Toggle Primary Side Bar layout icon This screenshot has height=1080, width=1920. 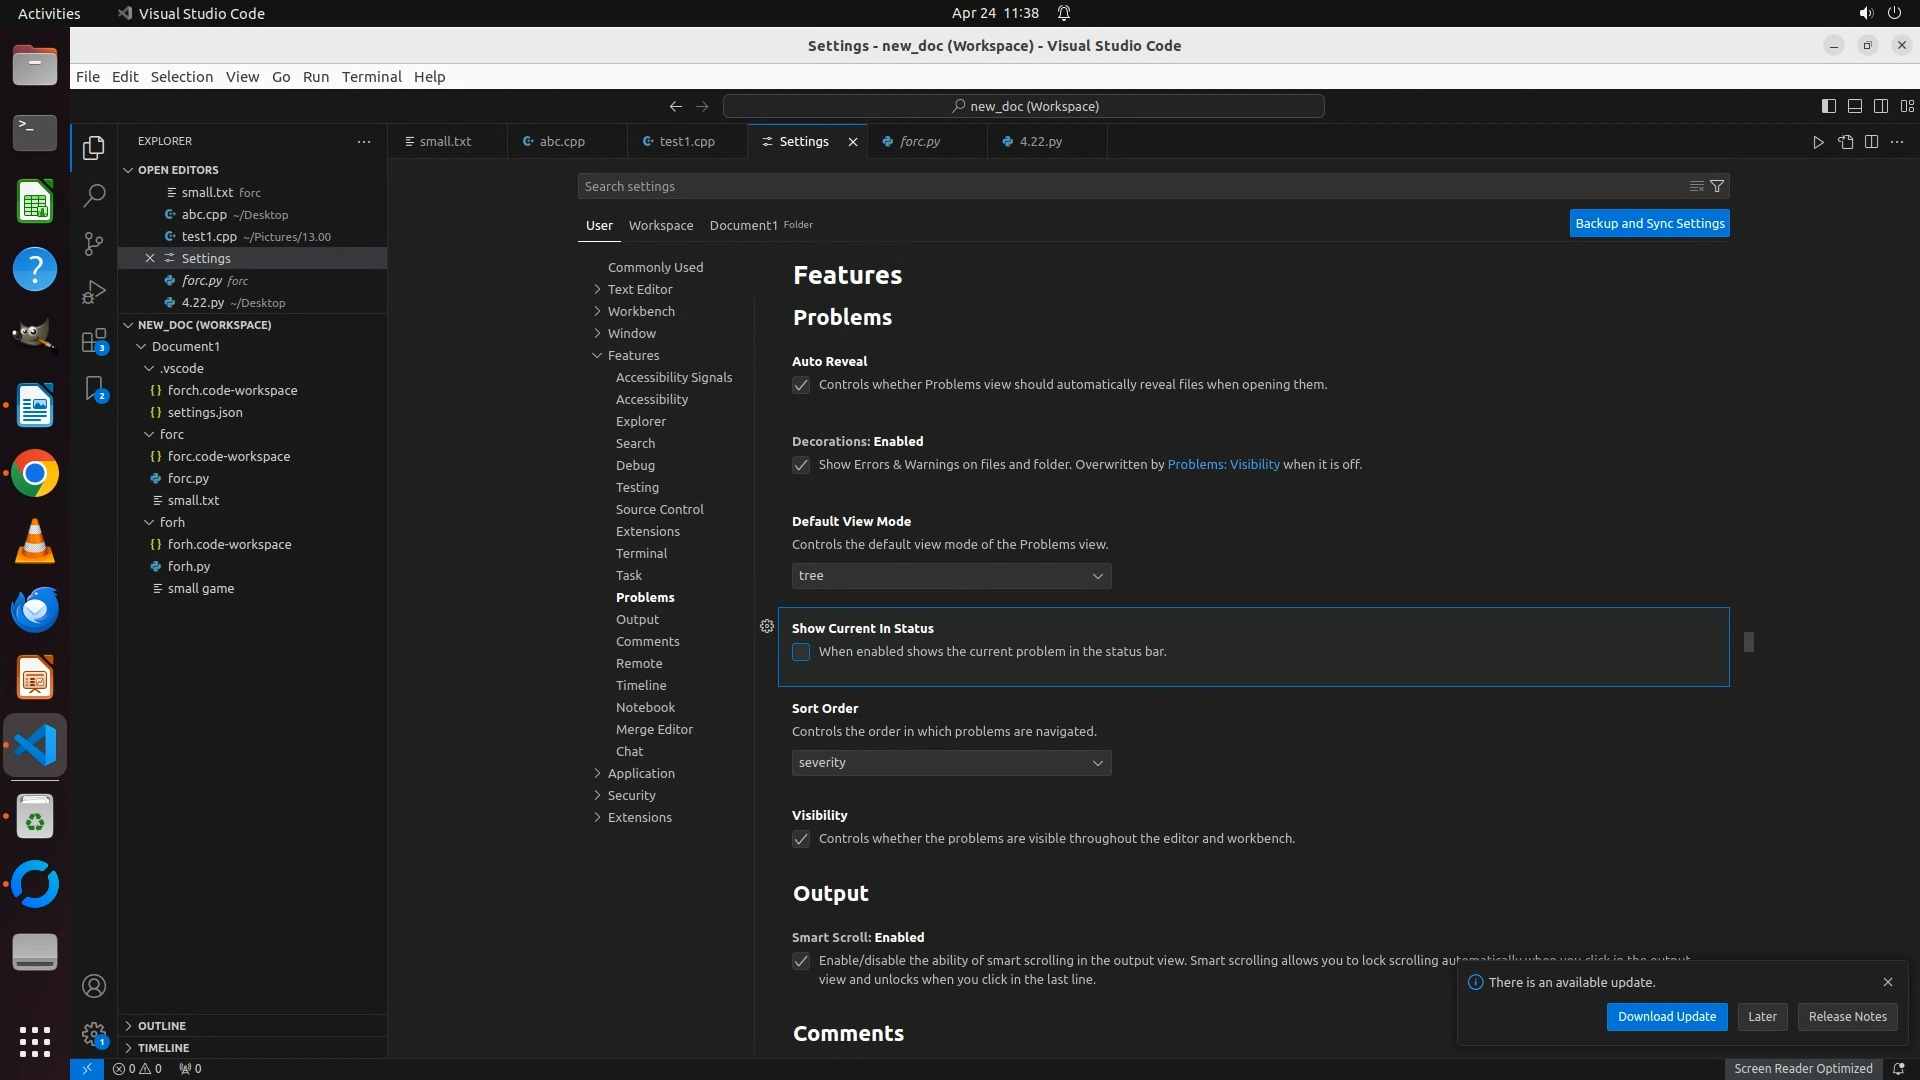tap(1828, 106)
